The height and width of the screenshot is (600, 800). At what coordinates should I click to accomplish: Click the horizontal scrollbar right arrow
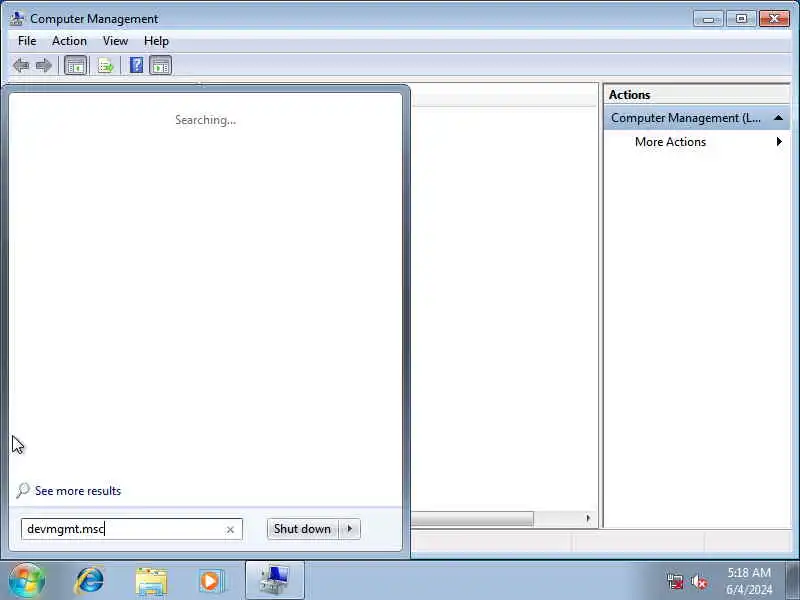click(588, 518)
